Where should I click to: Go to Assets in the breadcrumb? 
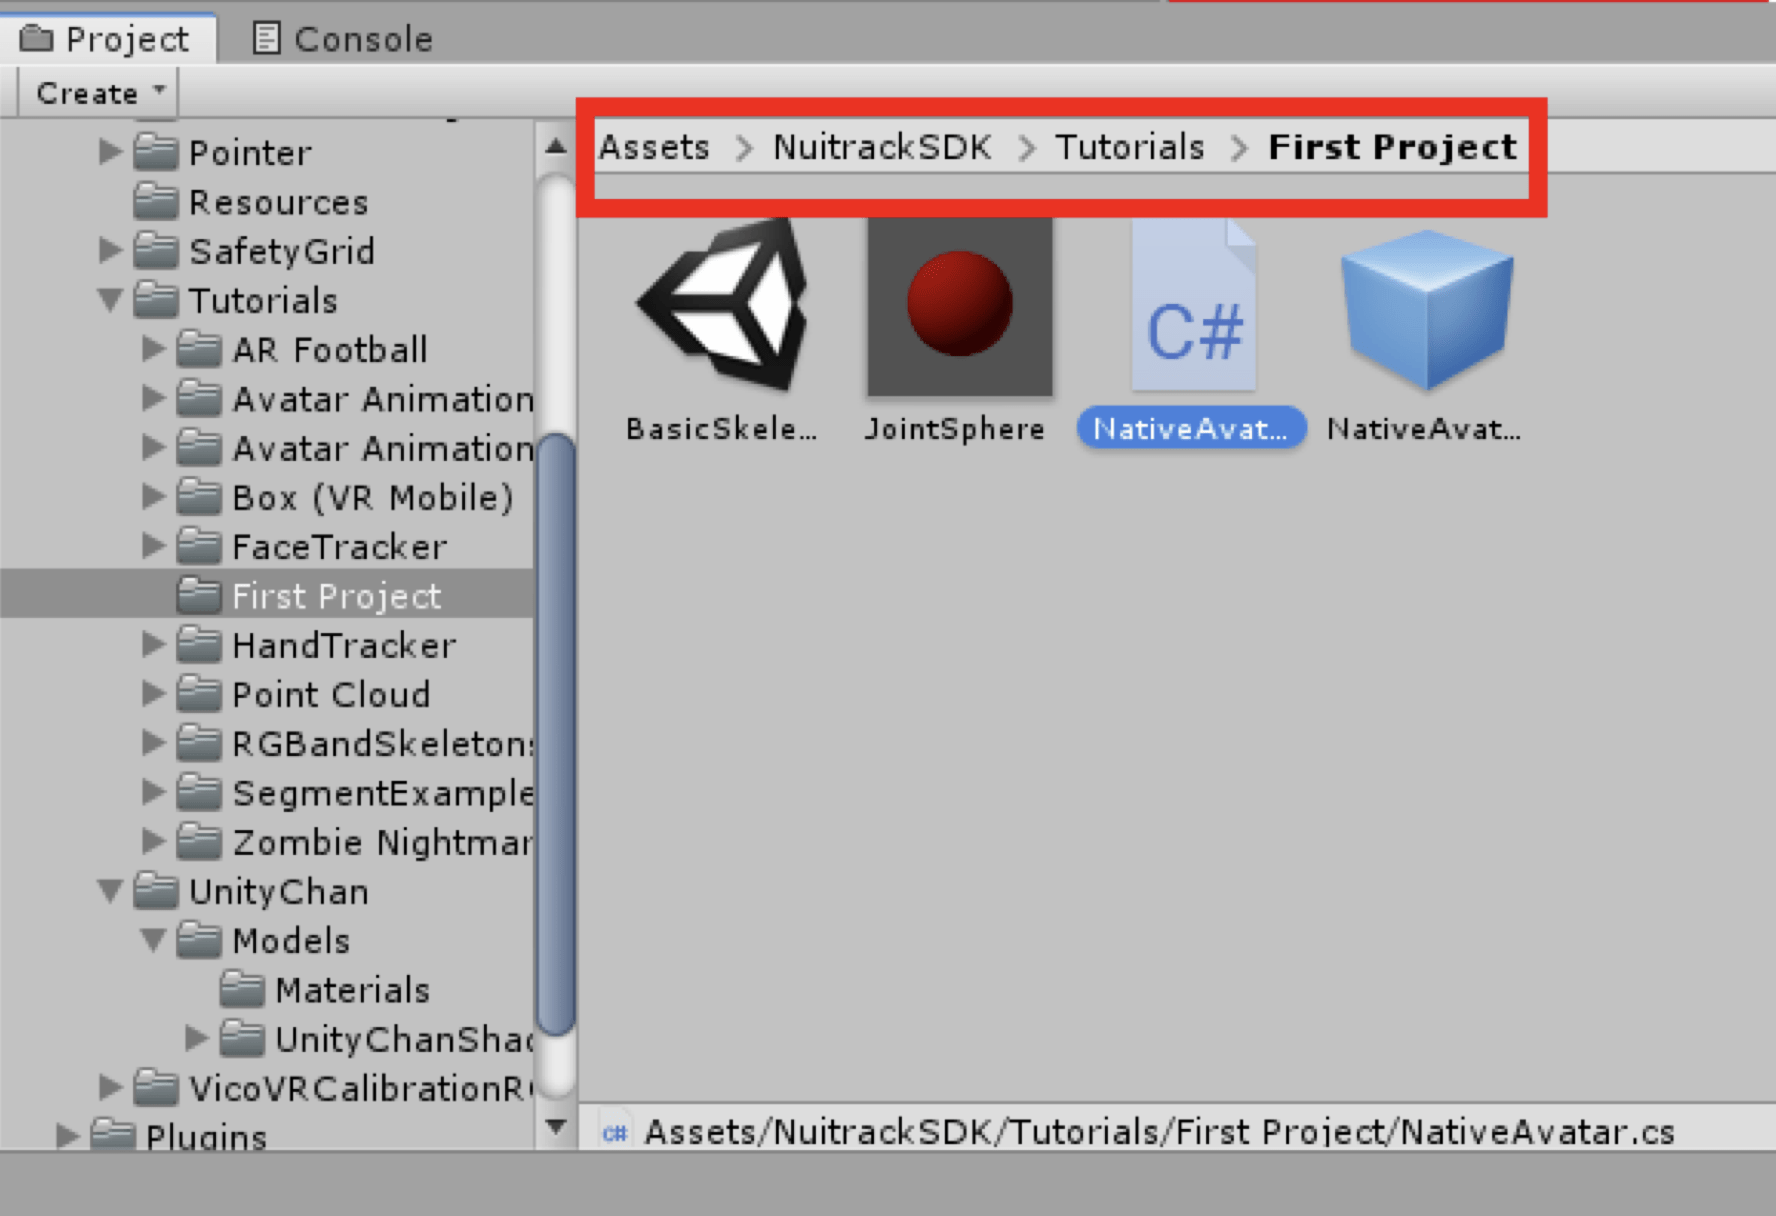(x=654, y=147)
